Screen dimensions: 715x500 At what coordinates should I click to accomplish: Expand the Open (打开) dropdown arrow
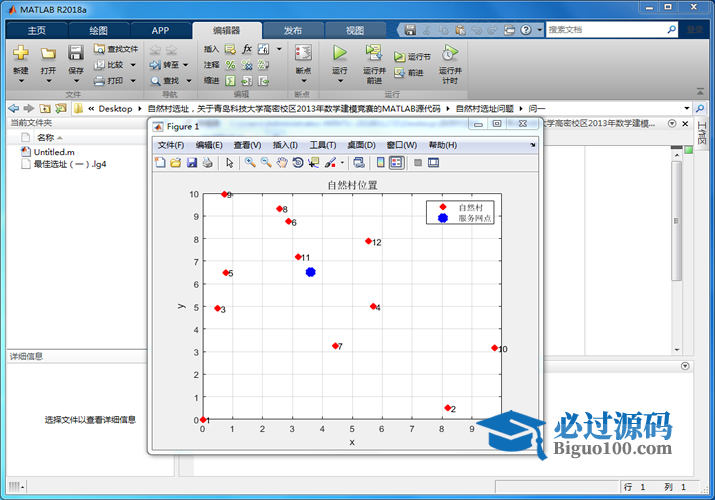click(48, 81)
